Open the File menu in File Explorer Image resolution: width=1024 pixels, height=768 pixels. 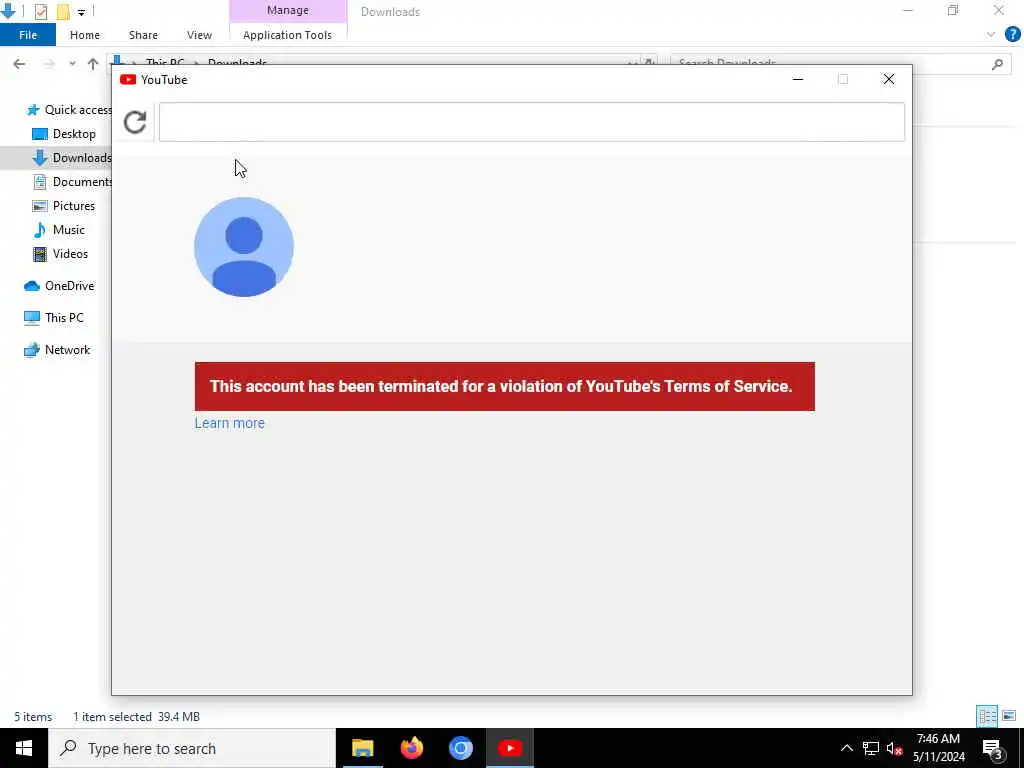(28, 35)
